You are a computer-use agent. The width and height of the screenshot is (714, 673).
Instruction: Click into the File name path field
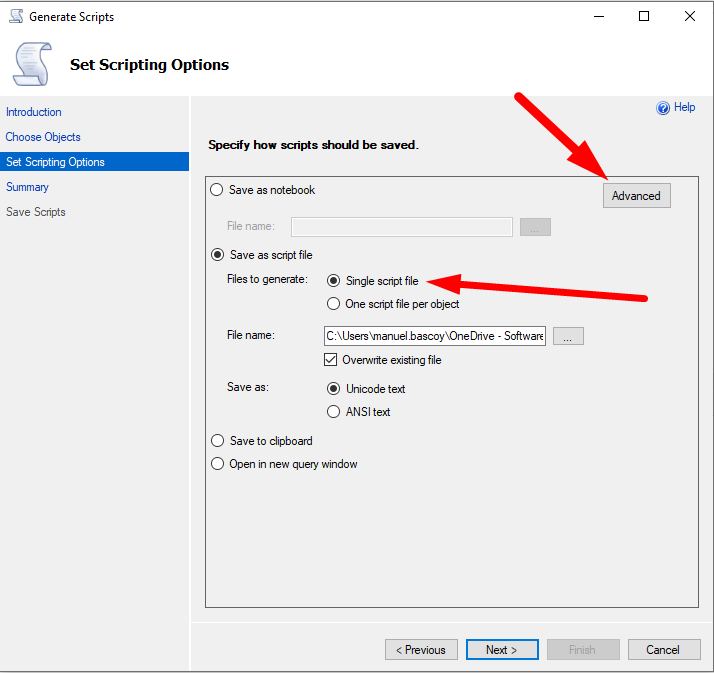pos(434,336)
